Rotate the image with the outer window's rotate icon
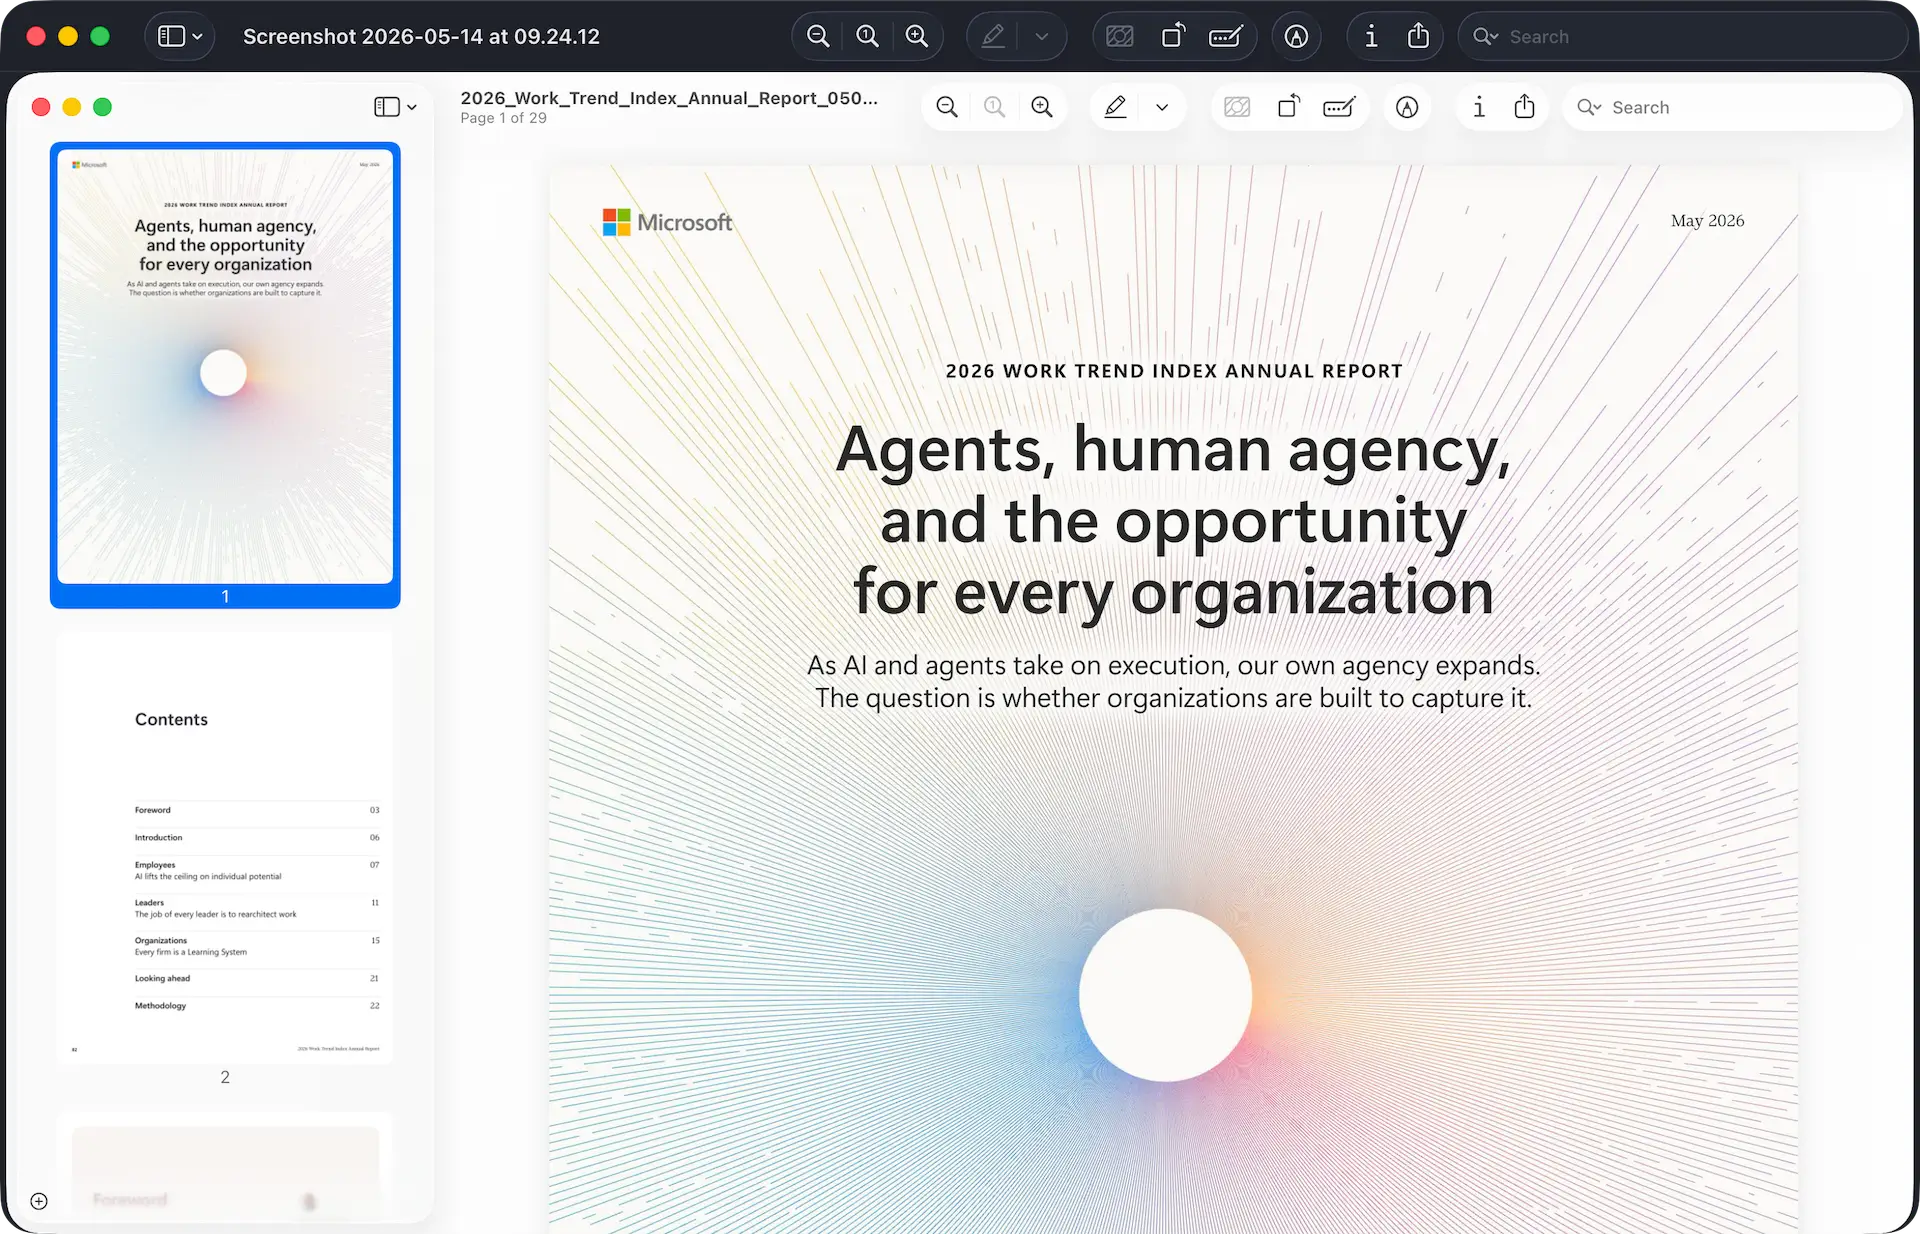 point(1173,37)
